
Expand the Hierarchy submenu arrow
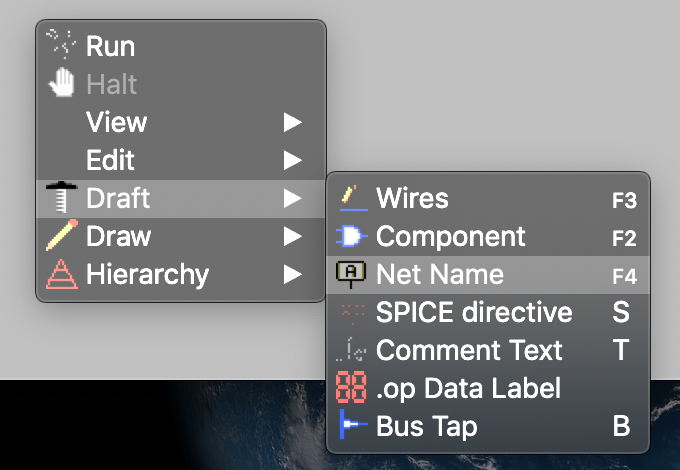tap(293, 275)
